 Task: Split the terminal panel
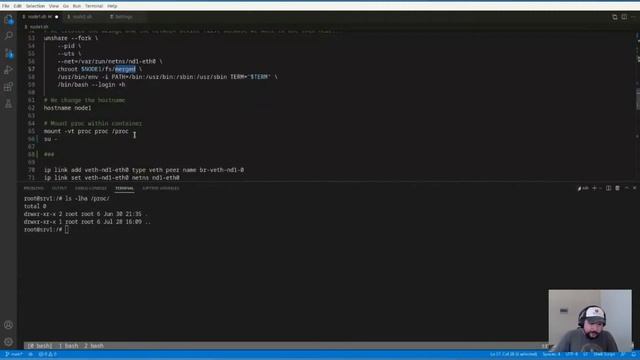609,188
